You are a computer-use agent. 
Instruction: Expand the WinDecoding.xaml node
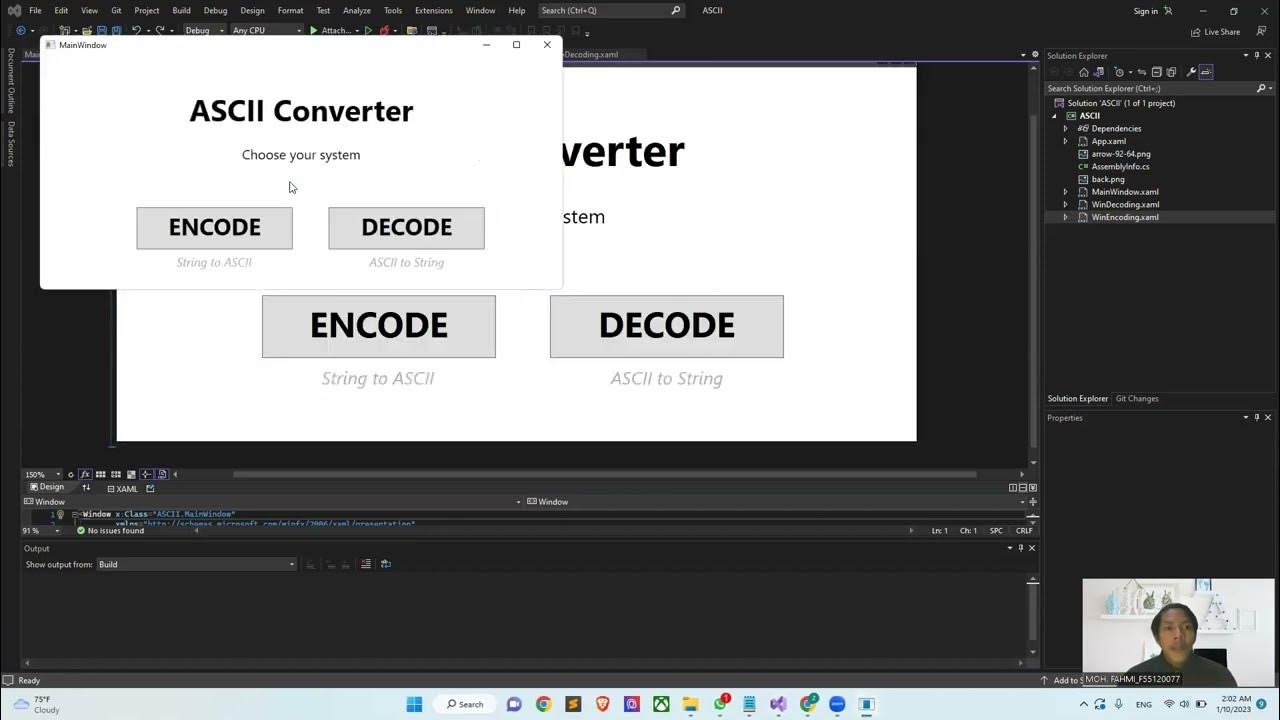point(1065,204)
